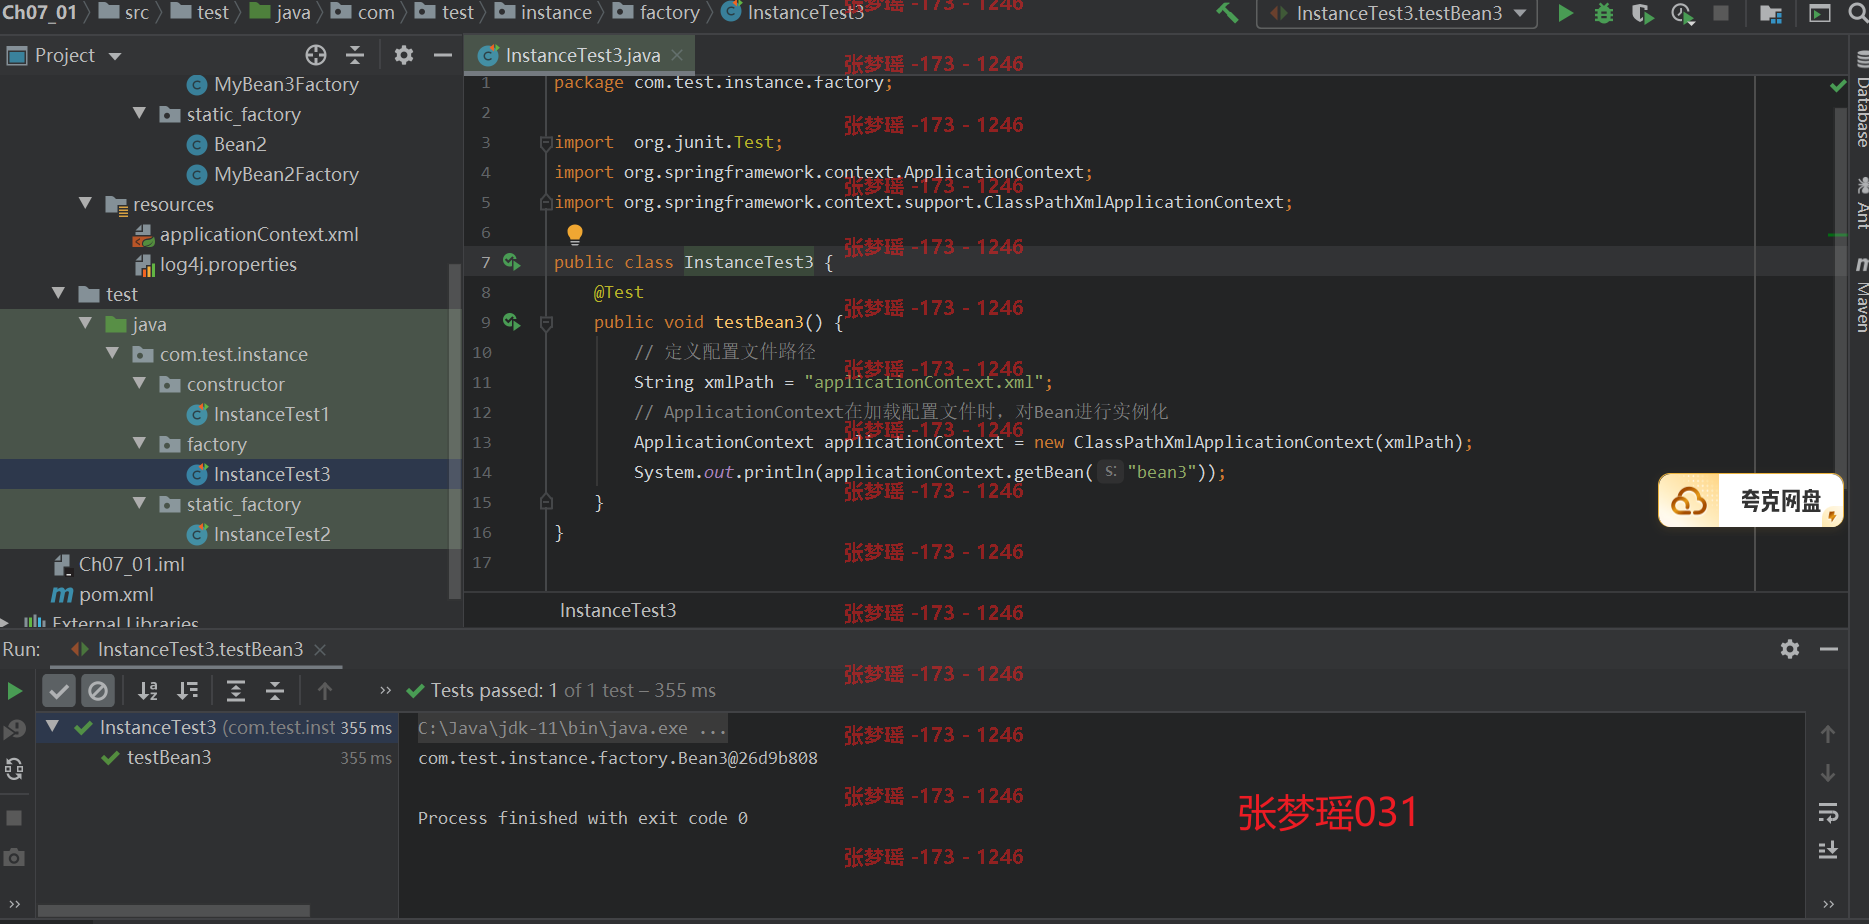Open run configuration dropdown InstanceTest3.testBean3

pyautogui.click(x=1397, y=14)
